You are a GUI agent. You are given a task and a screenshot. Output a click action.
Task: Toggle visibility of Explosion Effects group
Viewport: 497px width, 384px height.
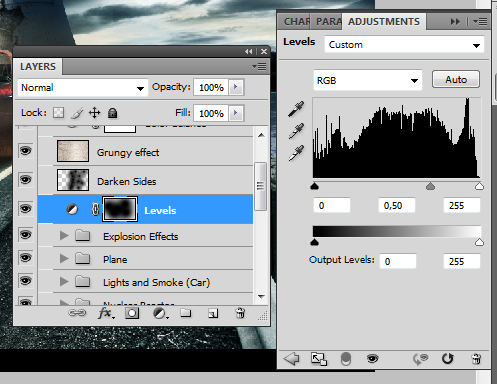[x=26, y=235]
